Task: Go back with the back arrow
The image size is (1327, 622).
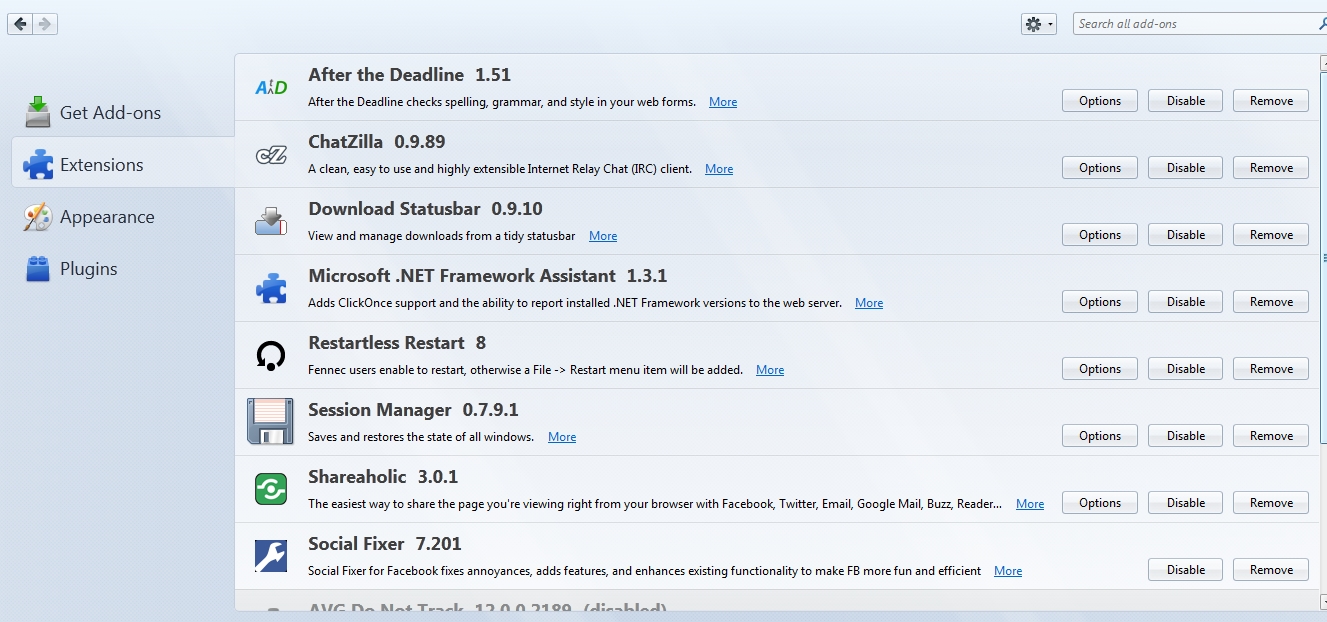Action: pyautogui.click(x=20, y=24)
